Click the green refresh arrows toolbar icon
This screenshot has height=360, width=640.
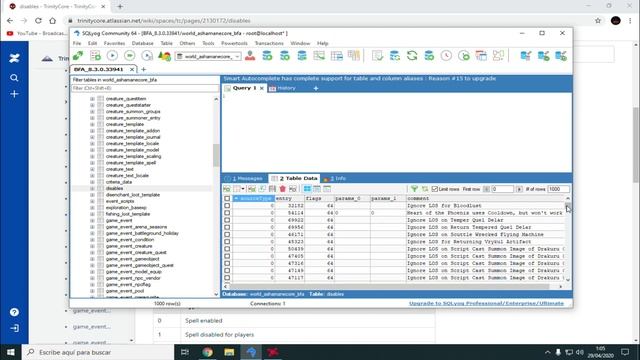[x=412, y=56]
